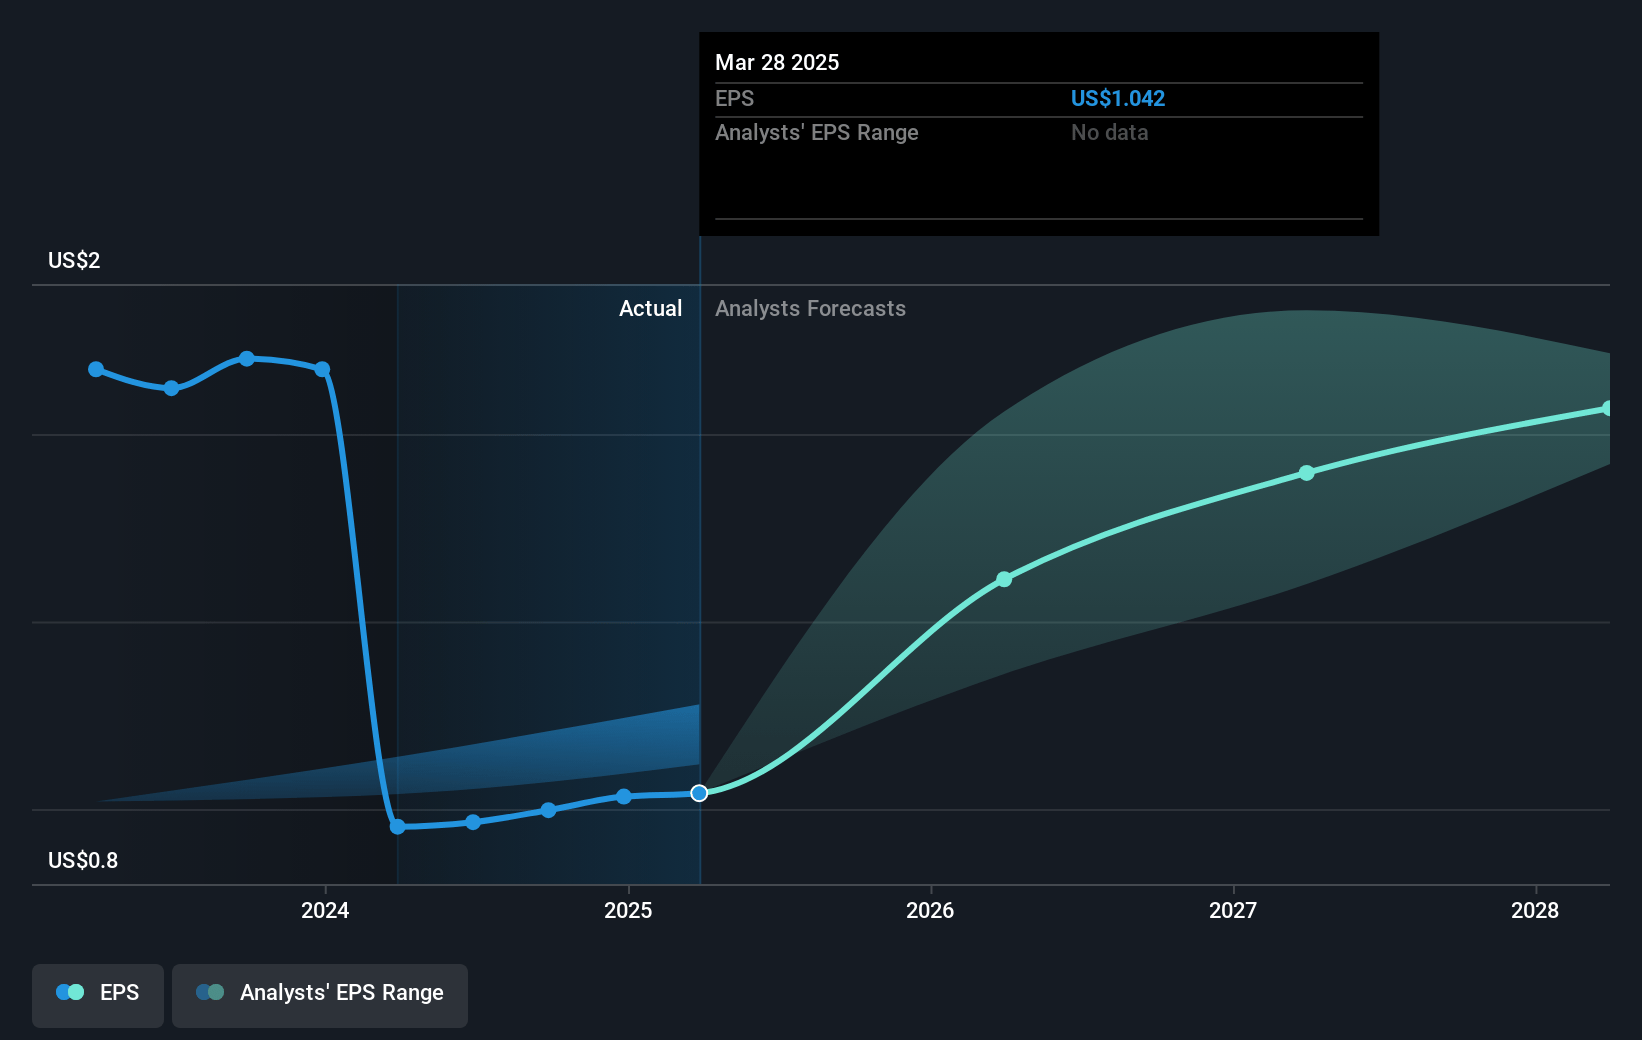Click the US$2 y-axis label
Screen dimensions: 1642x1040
74,260
